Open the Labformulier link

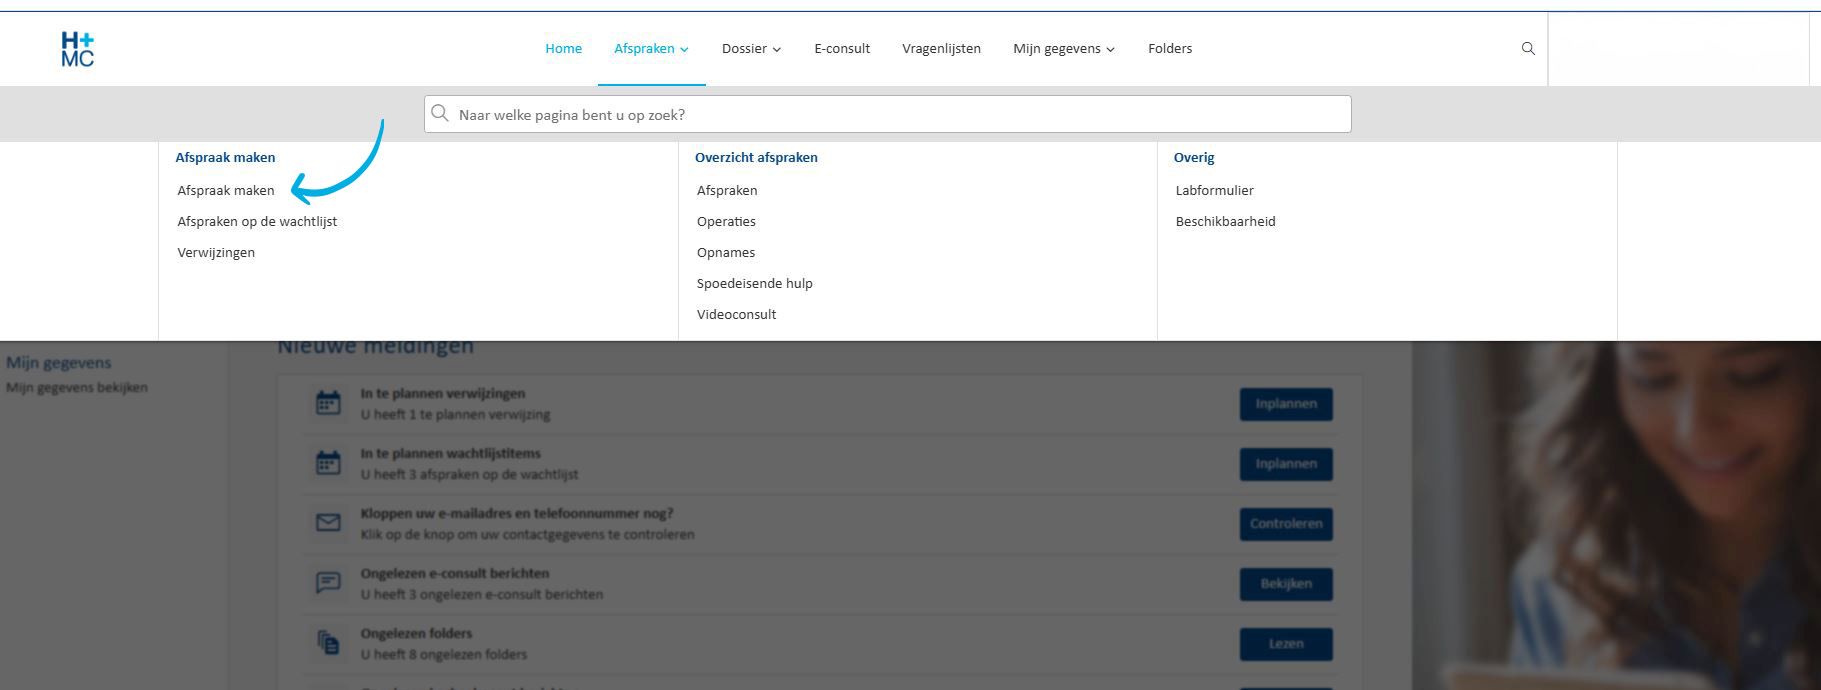[x=1214, y=190]
